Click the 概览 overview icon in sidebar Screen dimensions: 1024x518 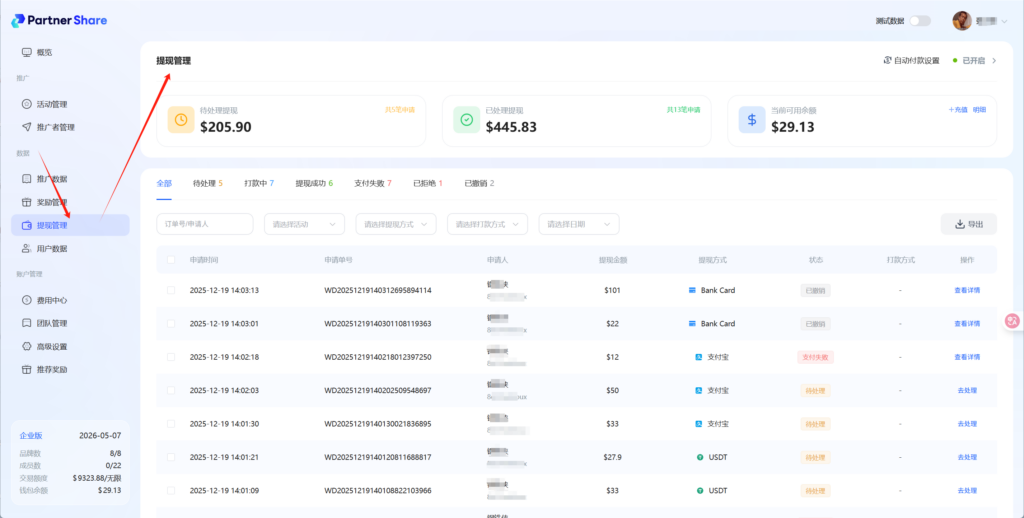26,52
